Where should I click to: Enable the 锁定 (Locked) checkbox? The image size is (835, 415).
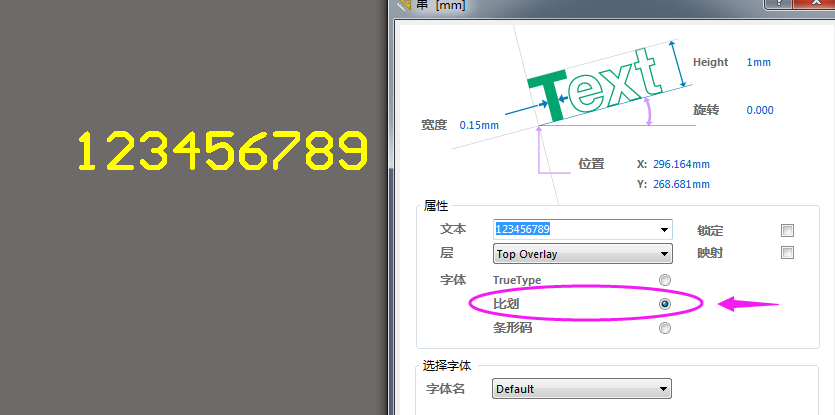pyautogui.click(x=787, y=230)
